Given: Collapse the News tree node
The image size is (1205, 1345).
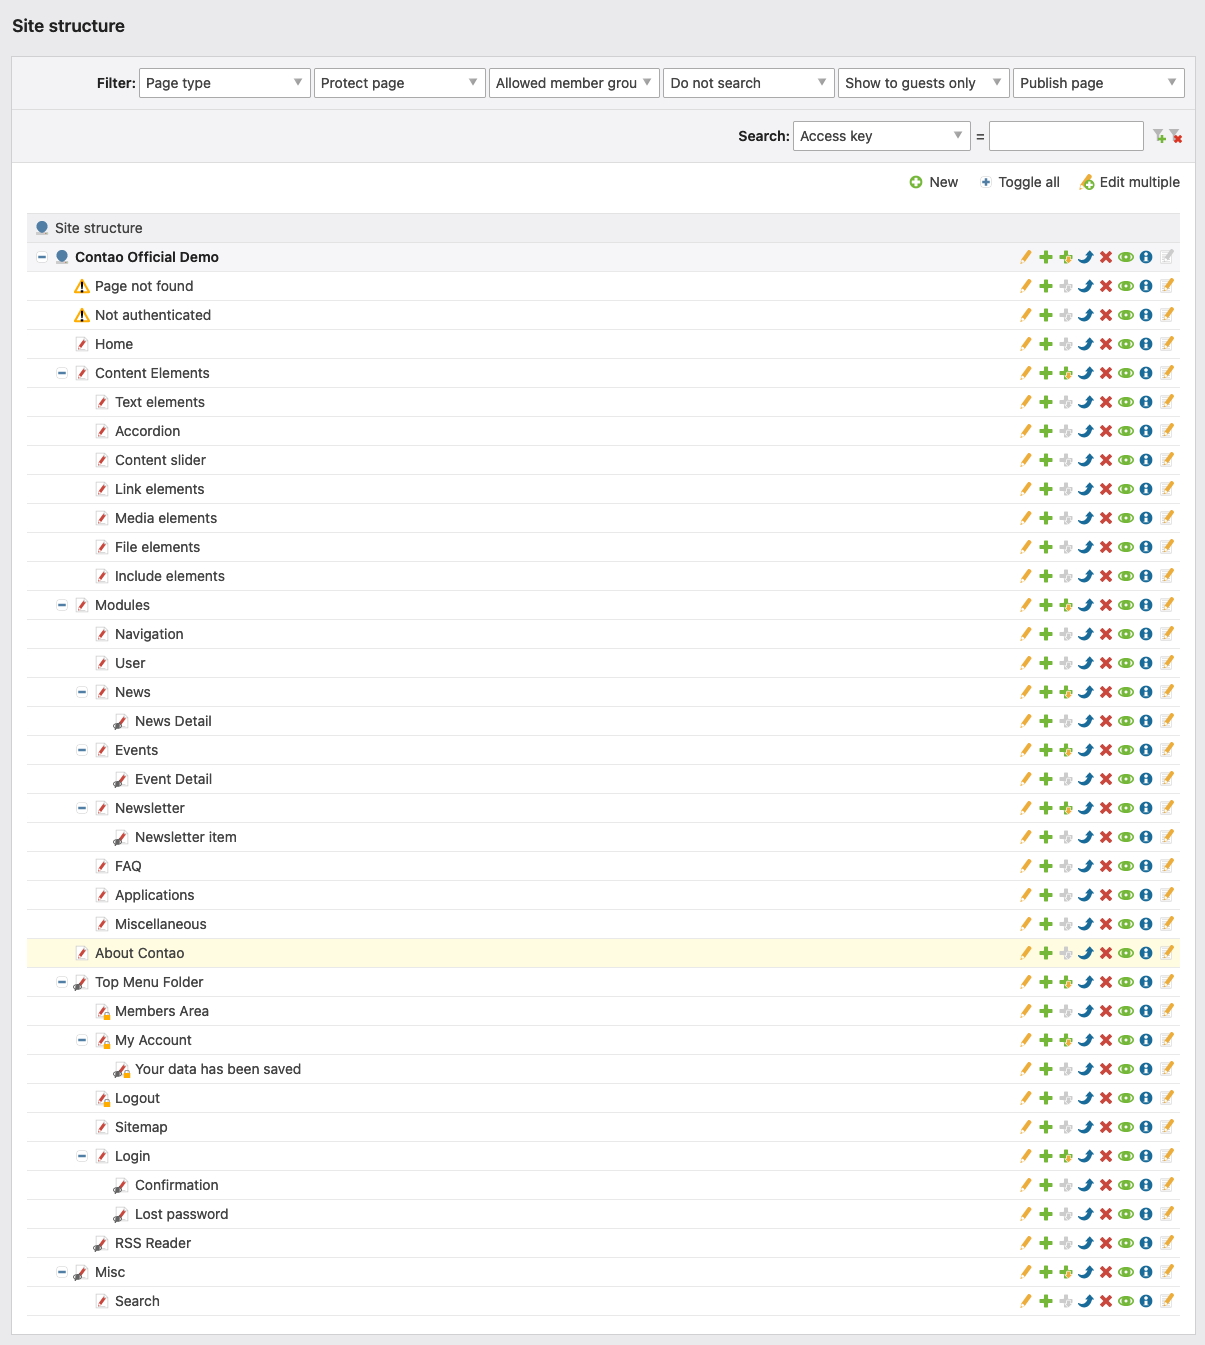Looking at the screenshot, I should point(82,692).
